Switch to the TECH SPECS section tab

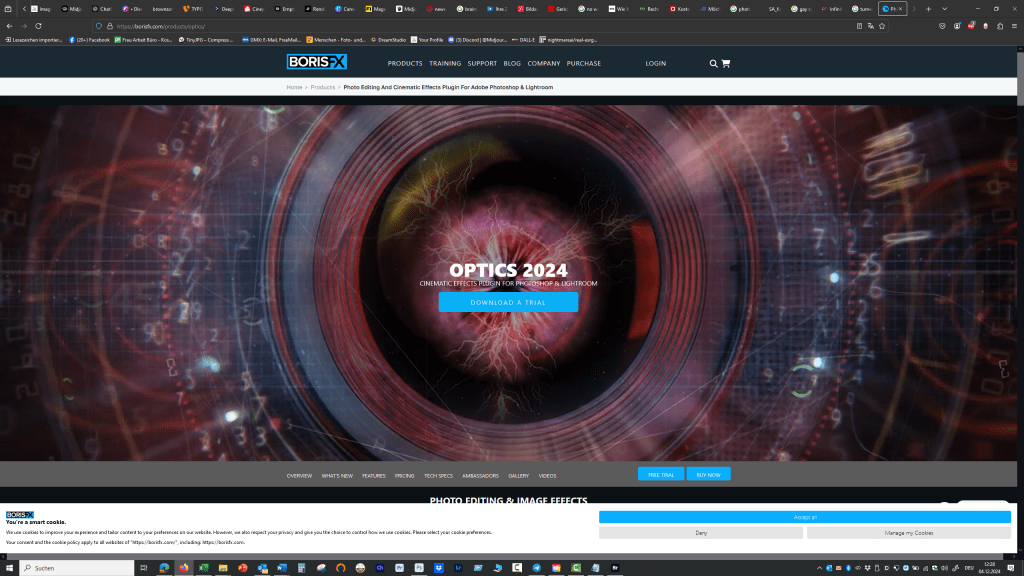[x=438, y=475]
